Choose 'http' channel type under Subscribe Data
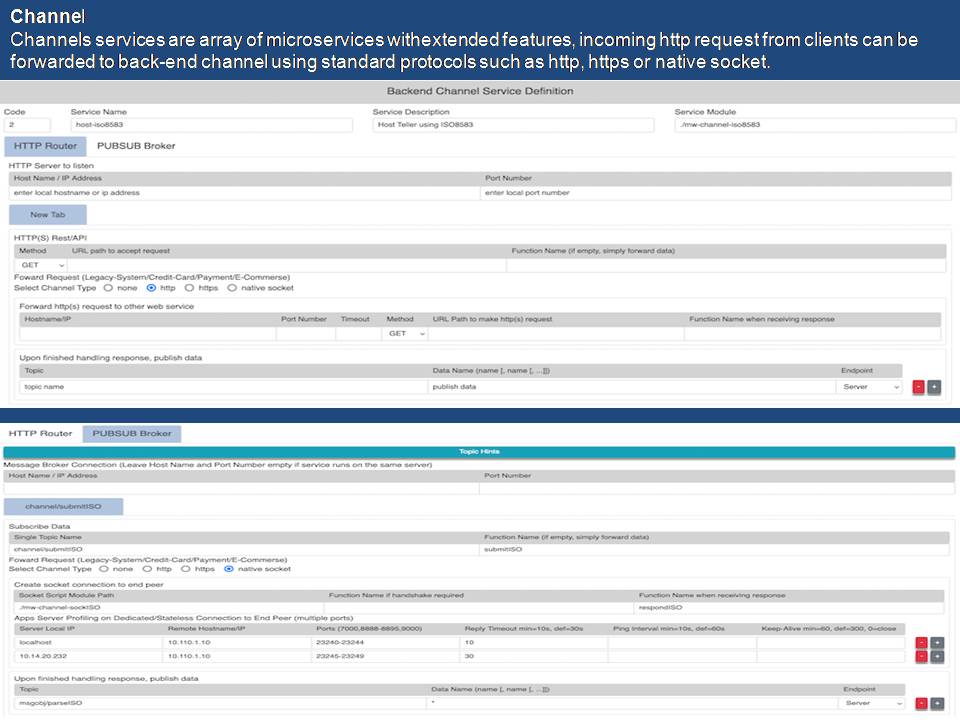 point(149,569)
